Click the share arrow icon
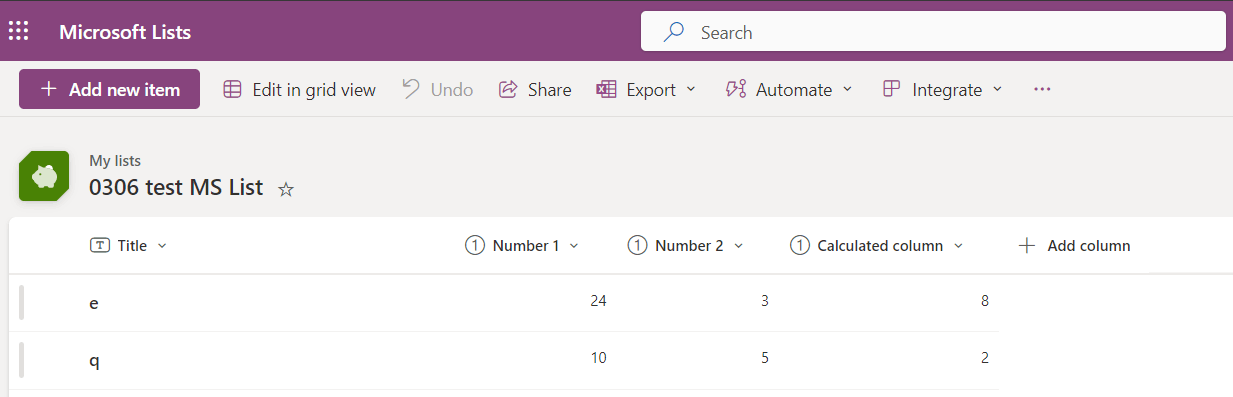Image resolution: width=1233 pixels, height=397 pixels. tap(508, 90)
